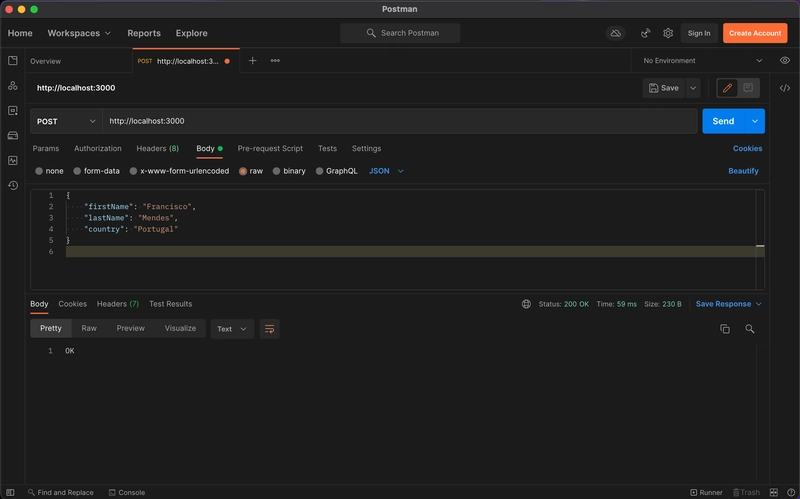Copy response using the copy icon
The image size is (800, 499).
click(725, 329)
